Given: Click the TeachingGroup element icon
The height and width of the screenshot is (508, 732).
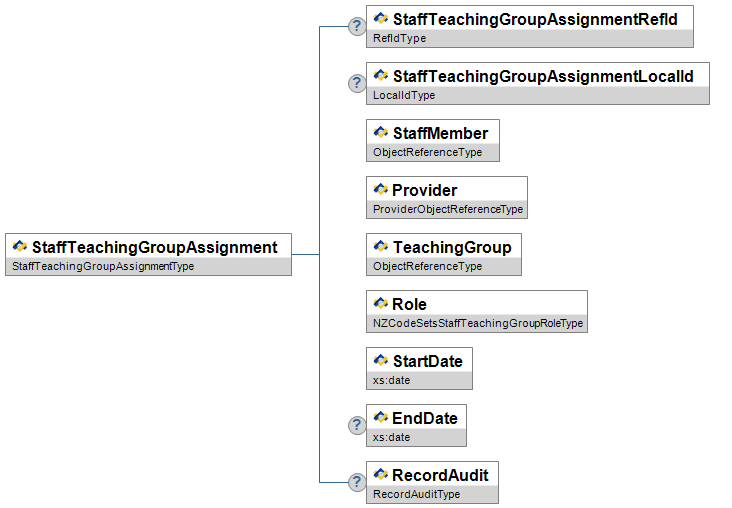Looking at the screenshot, I should click(x=380, y=247).
